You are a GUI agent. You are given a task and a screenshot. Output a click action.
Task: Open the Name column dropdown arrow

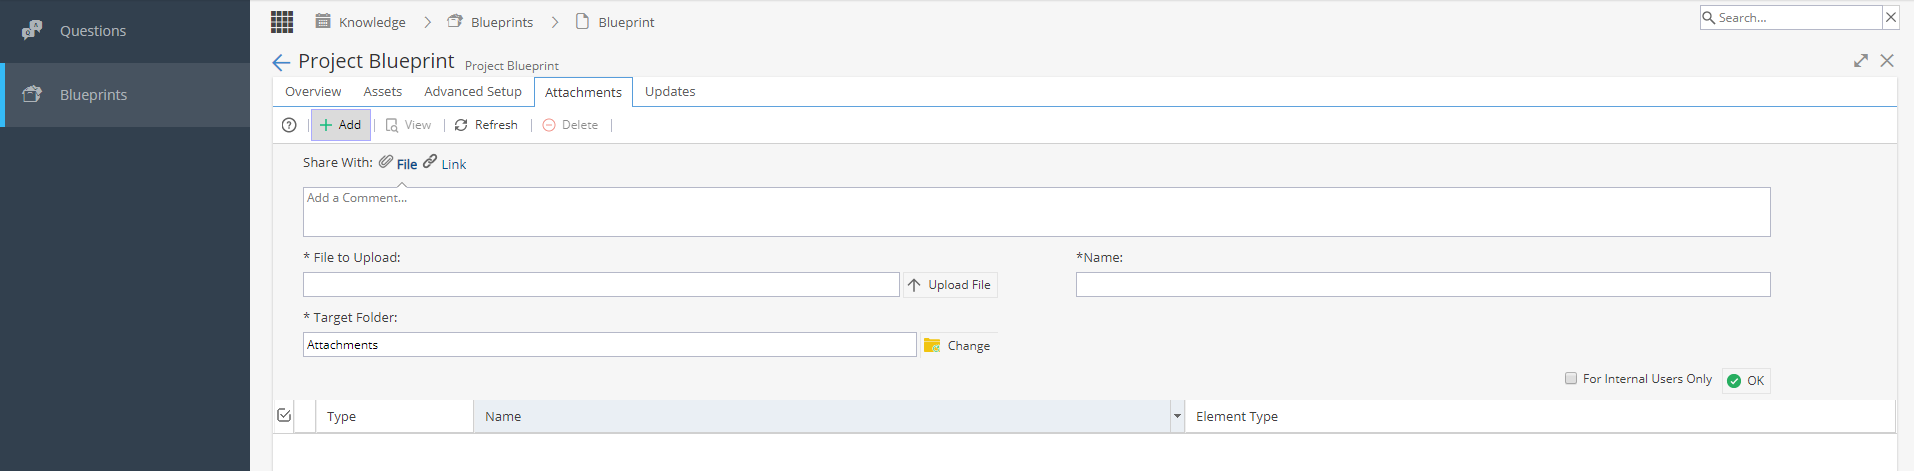tap(1177, 416)
